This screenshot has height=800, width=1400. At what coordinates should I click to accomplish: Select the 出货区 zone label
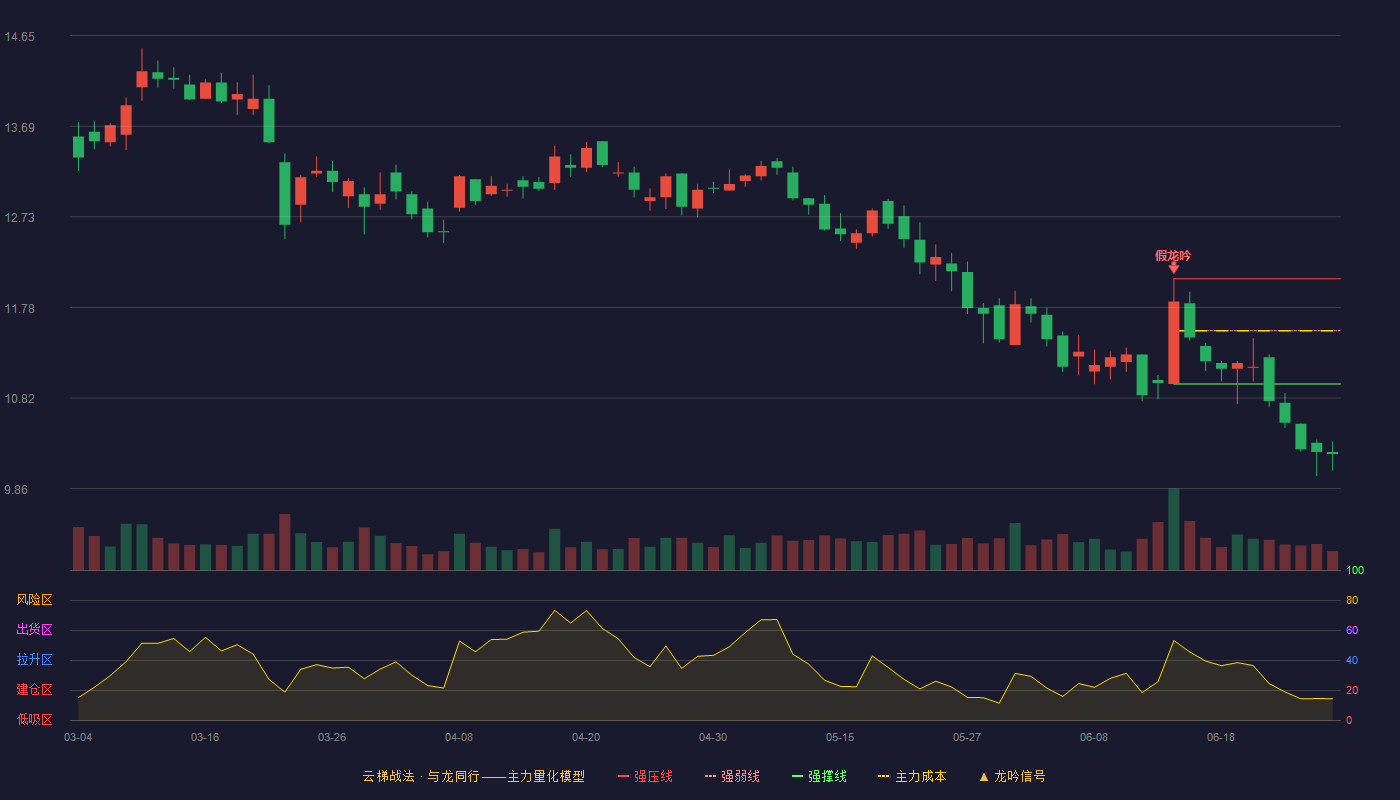pyautogui.click(x=34, y=630)
